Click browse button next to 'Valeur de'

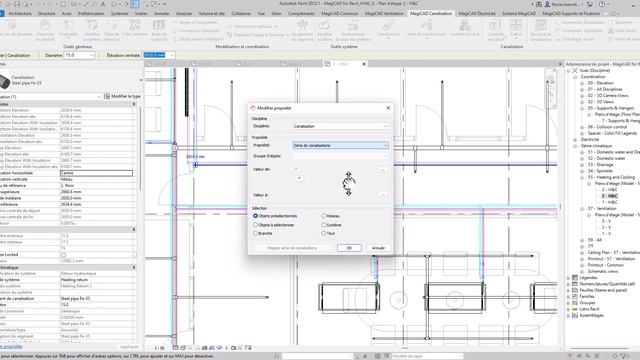[382, 169]
